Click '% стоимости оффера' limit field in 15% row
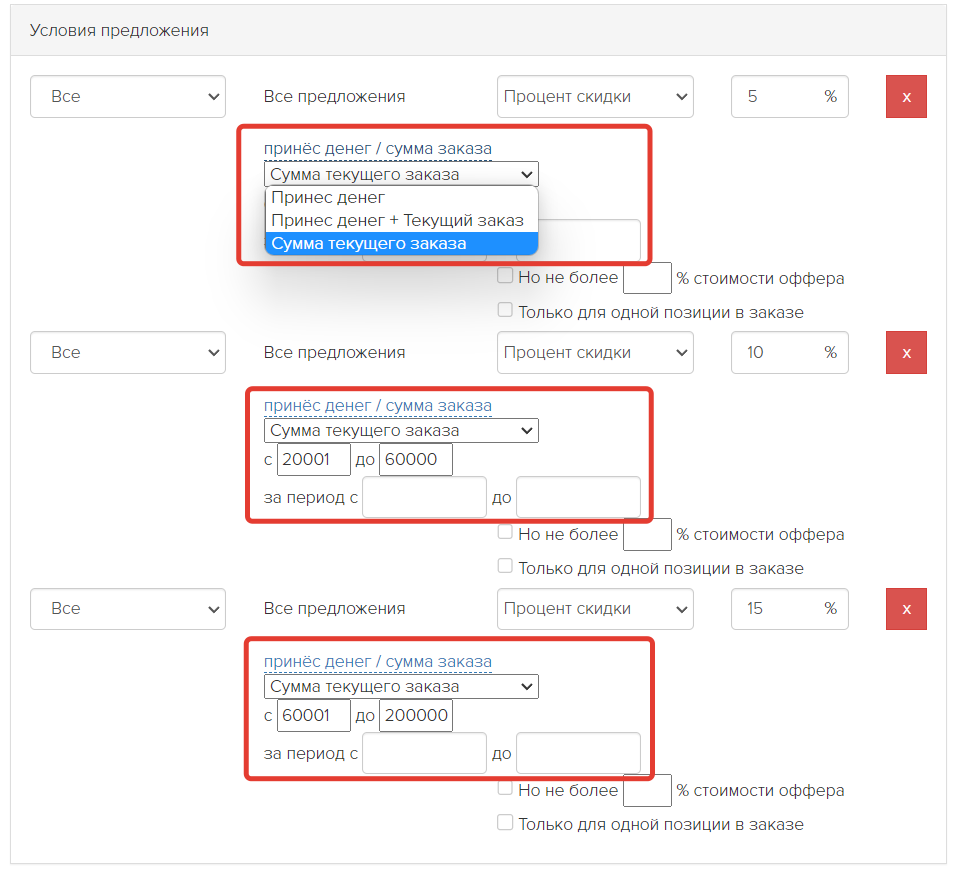This screenshot has height=873, width=956. (x=647, y=791)
